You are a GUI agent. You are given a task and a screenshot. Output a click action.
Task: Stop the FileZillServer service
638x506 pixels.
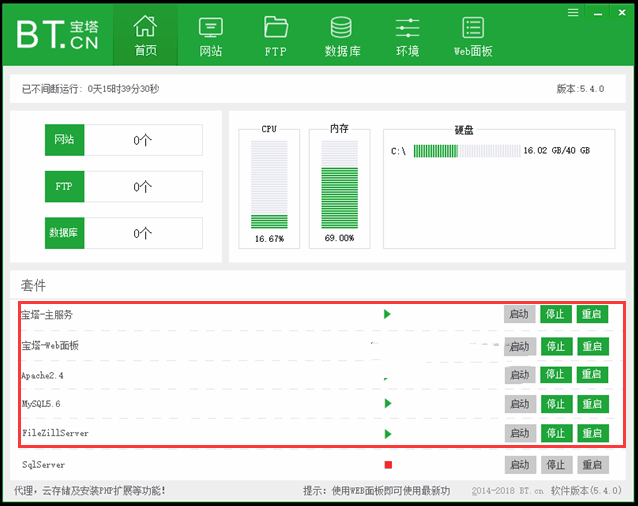point(555,434)
